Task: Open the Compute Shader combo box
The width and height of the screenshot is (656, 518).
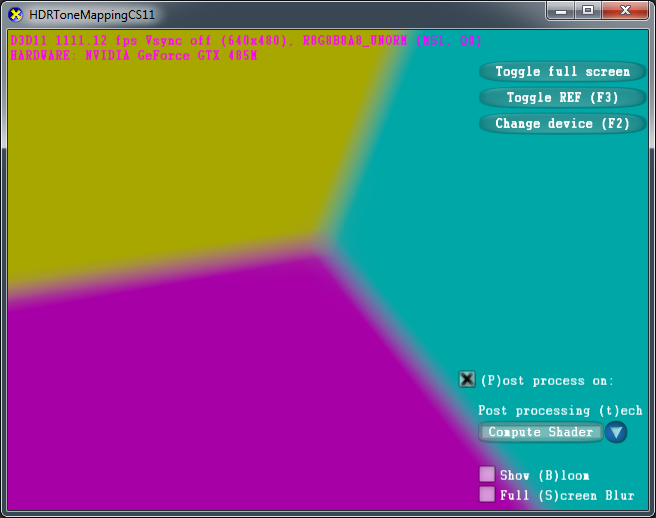Action: click(541, 433)
